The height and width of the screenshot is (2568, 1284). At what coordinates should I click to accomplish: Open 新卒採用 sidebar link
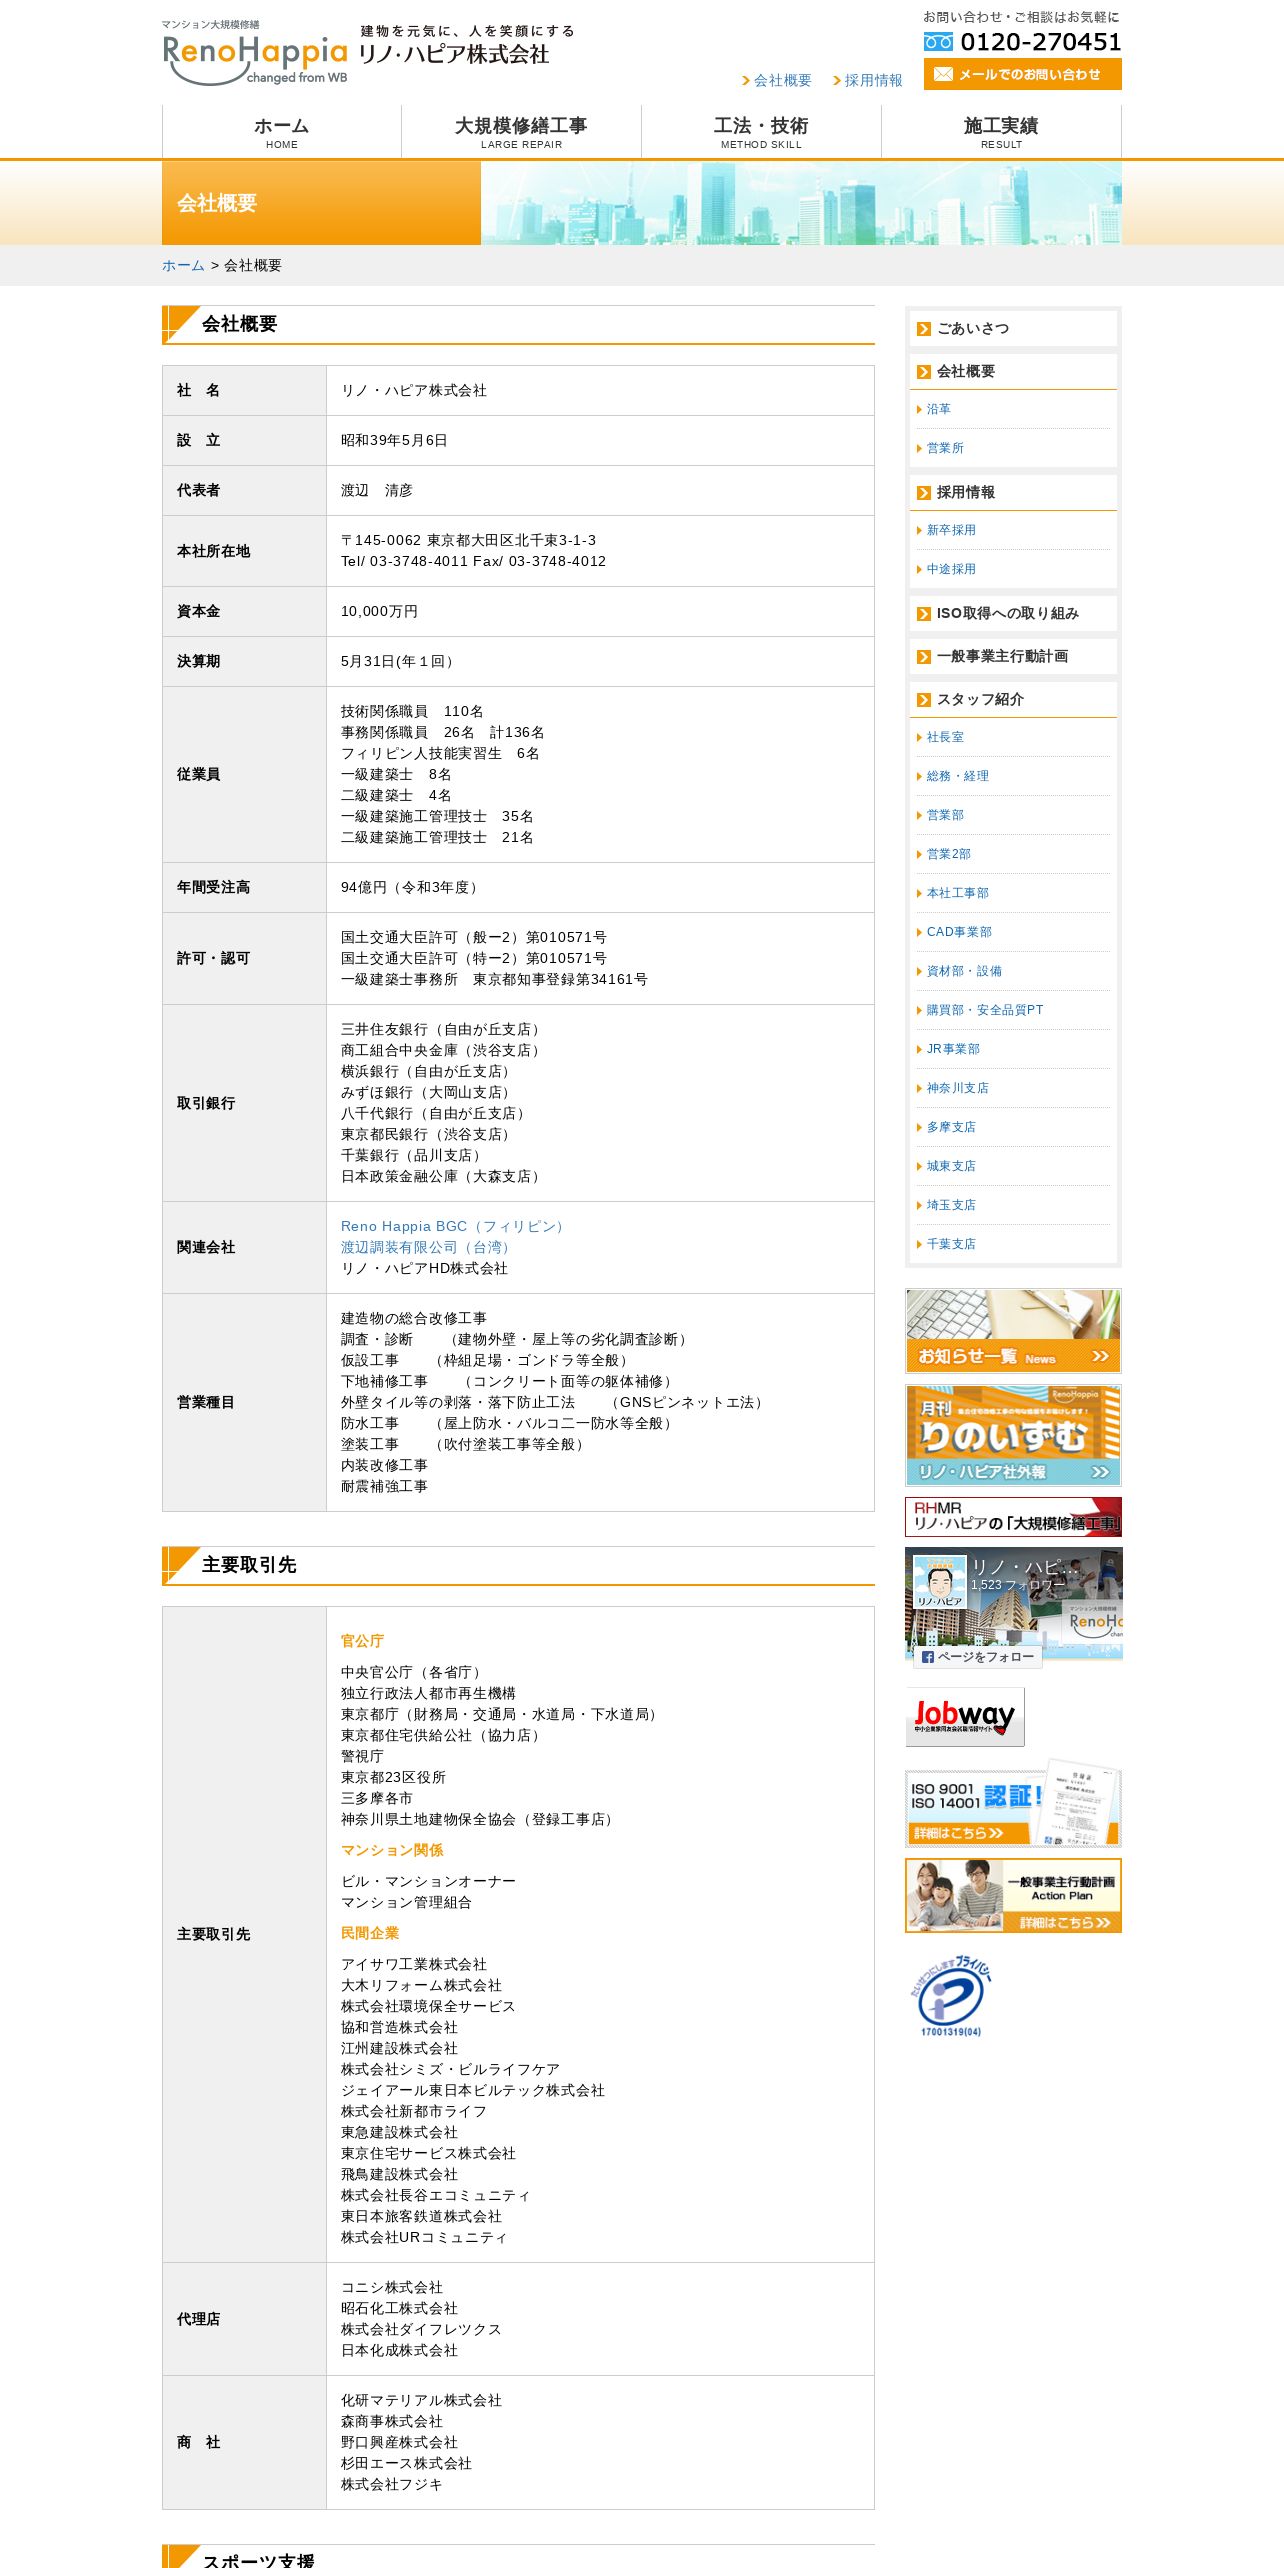950,530
